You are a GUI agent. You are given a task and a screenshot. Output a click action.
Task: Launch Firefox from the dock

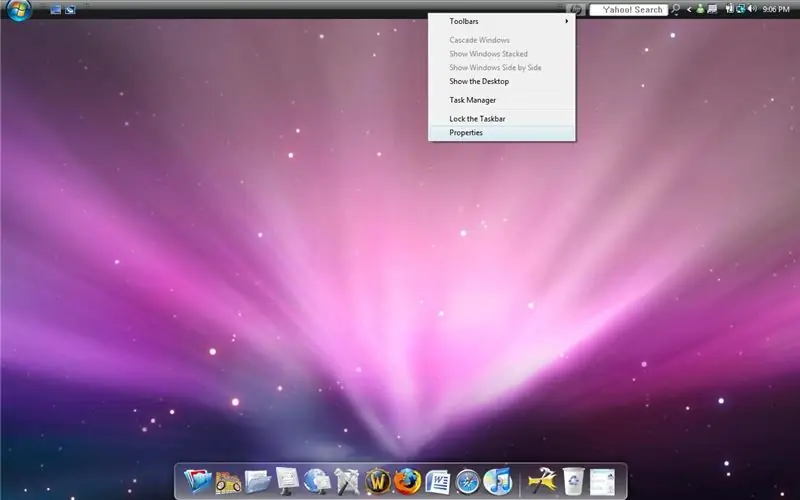407,482
